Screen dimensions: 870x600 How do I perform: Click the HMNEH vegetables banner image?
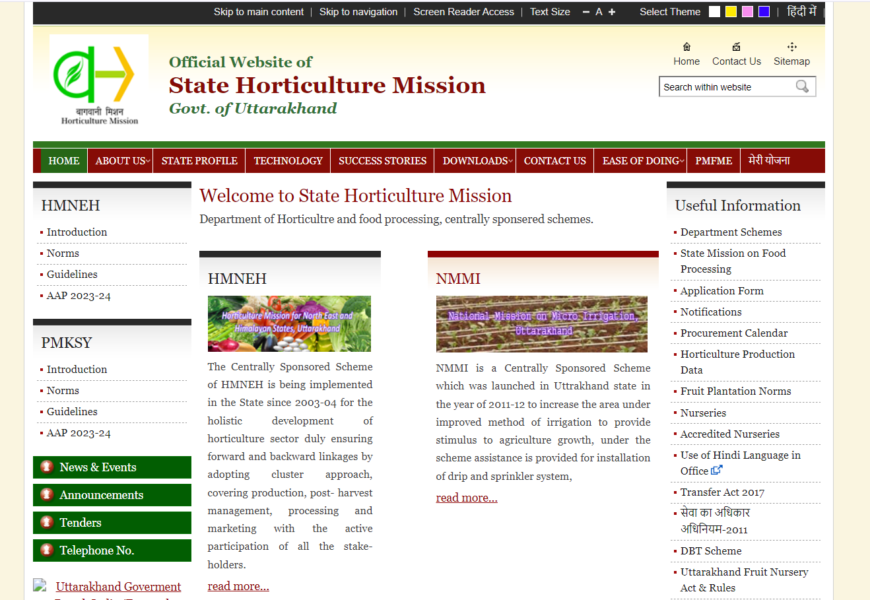click(289, 324)
